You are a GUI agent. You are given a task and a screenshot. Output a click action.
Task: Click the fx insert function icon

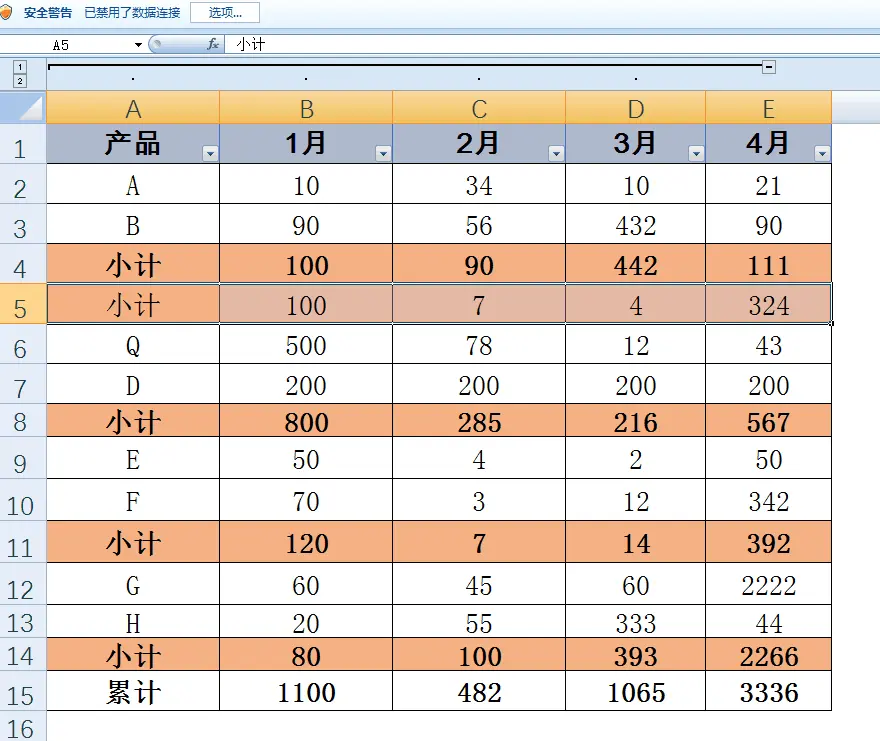pyautogui.click(x=213, y=45)
